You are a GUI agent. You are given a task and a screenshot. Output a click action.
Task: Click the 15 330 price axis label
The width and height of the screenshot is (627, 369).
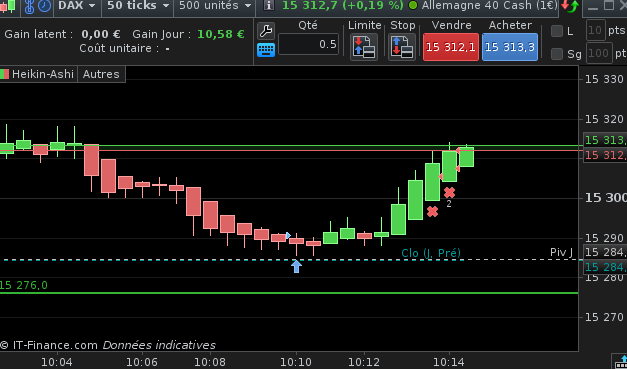click(604, 79)
